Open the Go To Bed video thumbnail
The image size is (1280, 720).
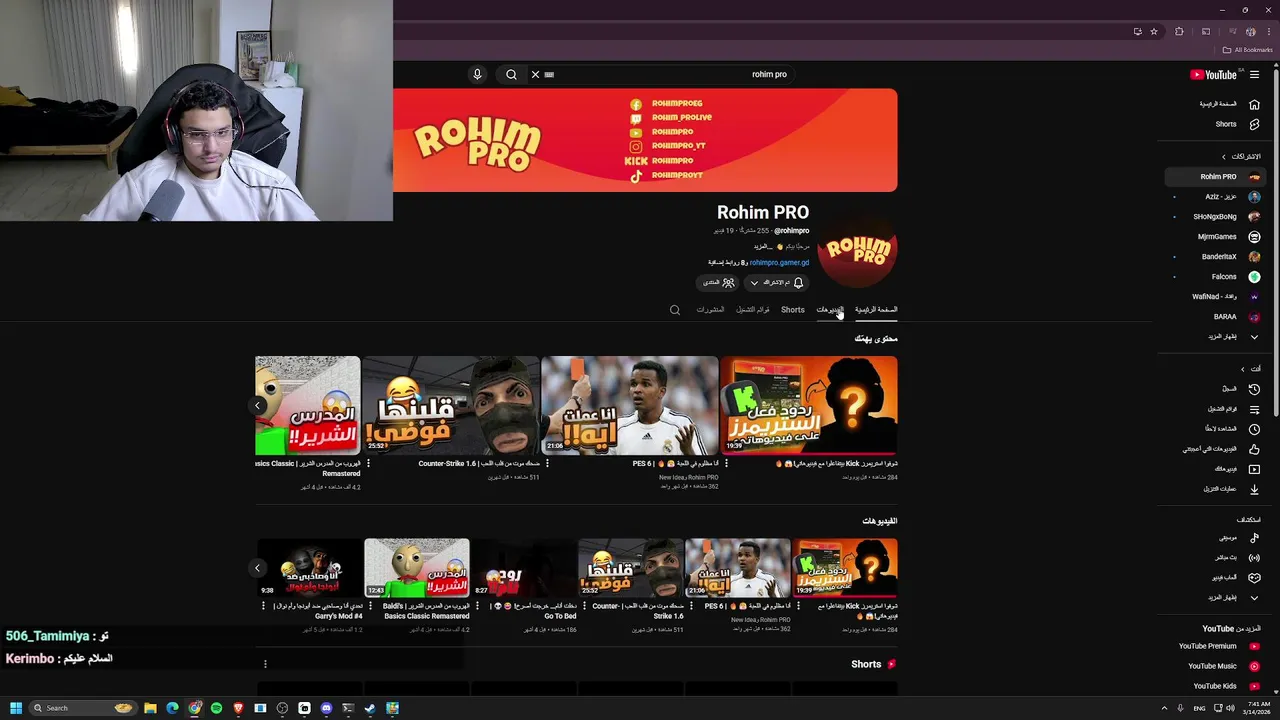tap(524, 568)
